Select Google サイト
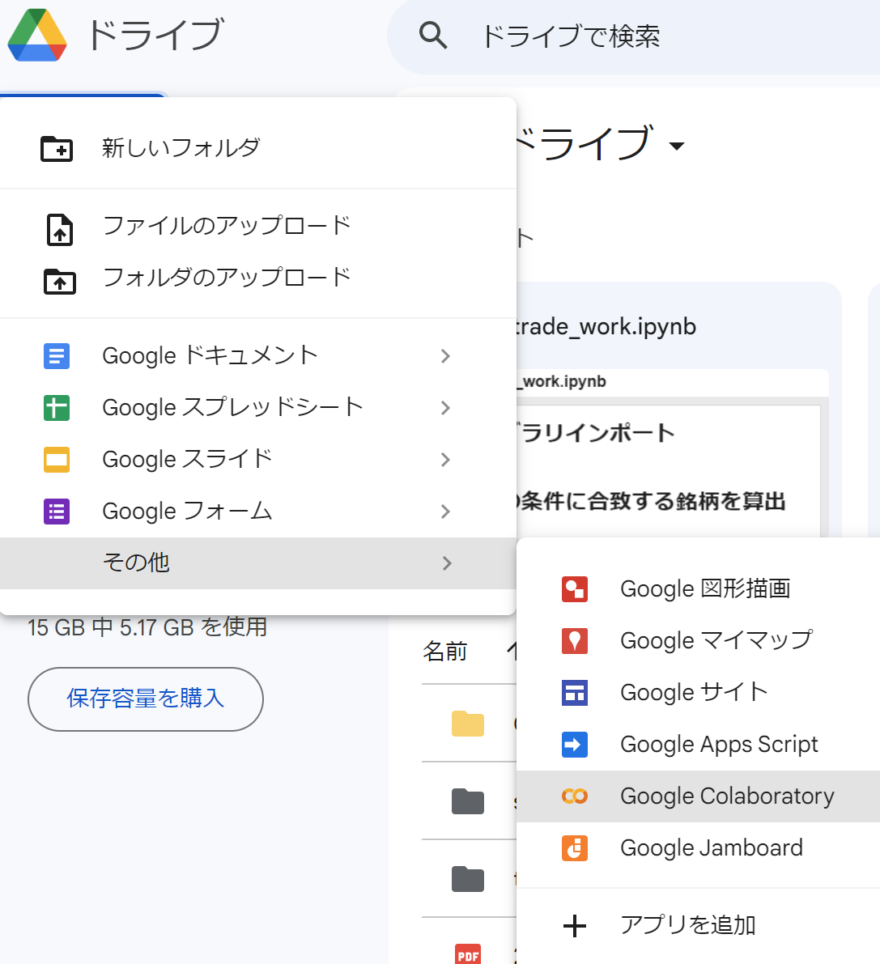 tap(699, 693)
